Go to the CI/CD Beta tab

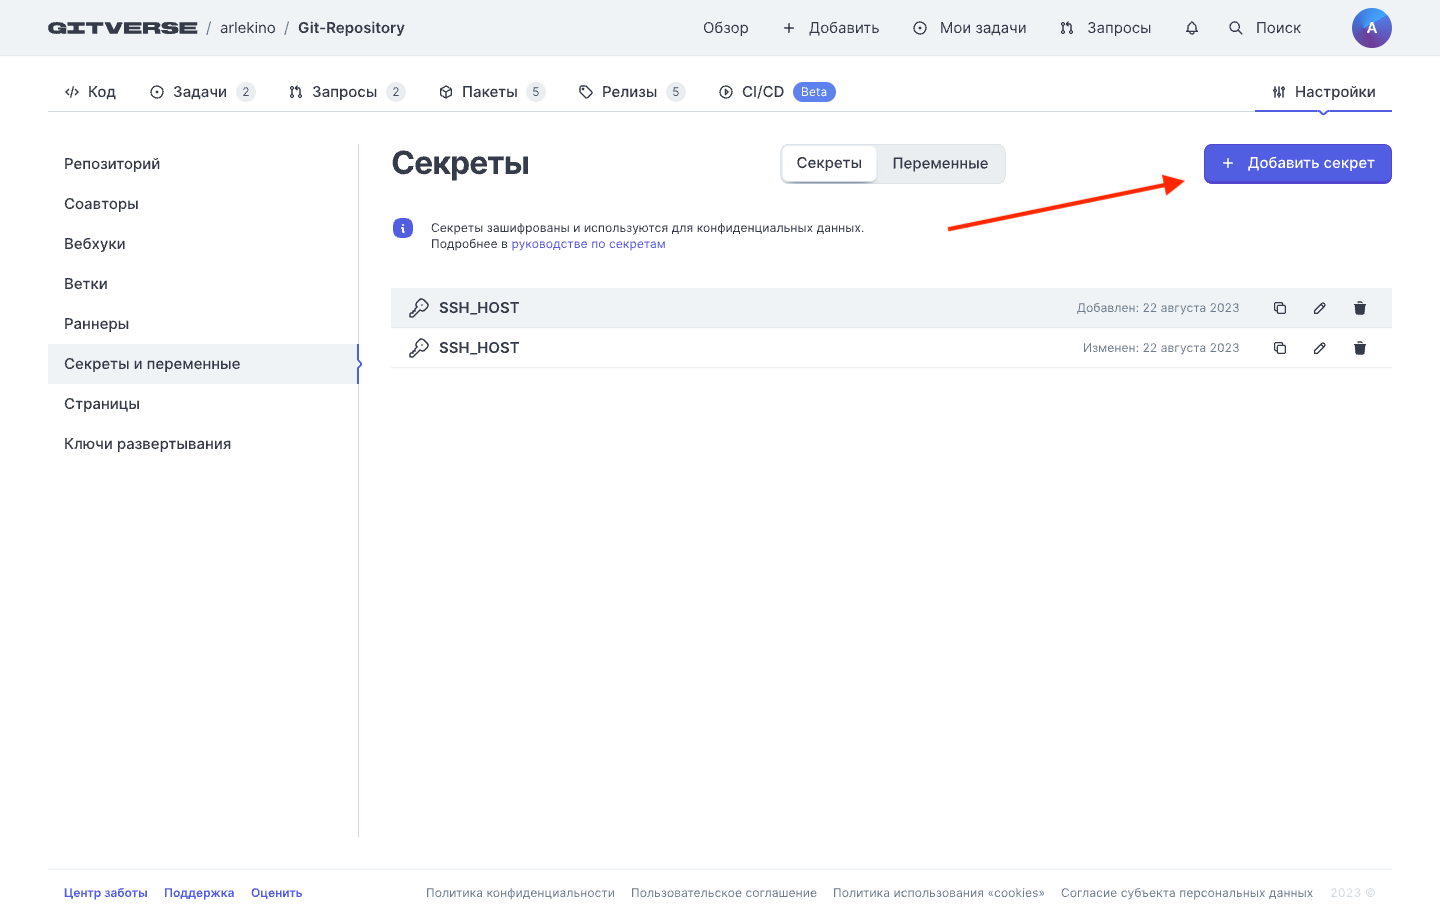(x=776, y=92)
